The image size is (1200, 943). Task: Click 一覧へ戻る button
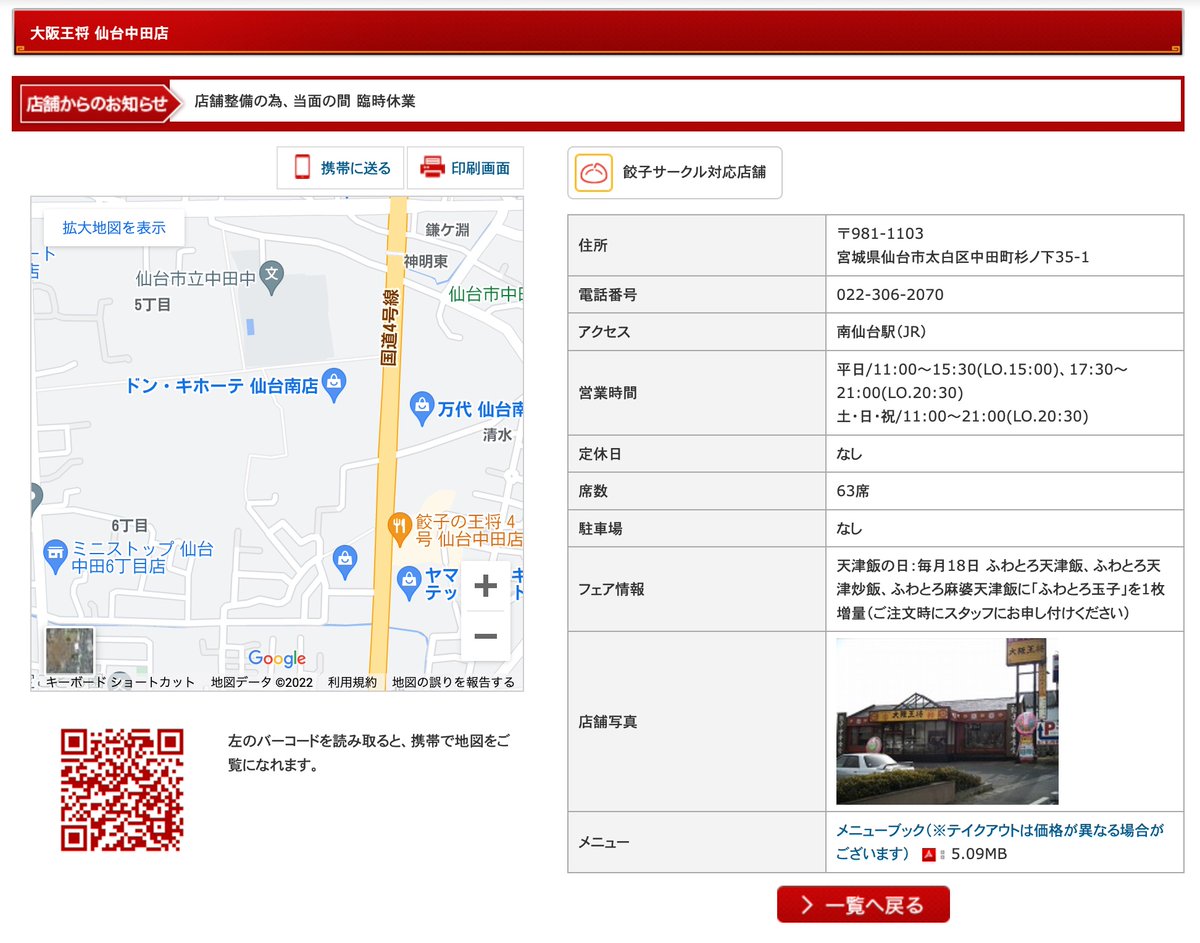tap(863, 905)
